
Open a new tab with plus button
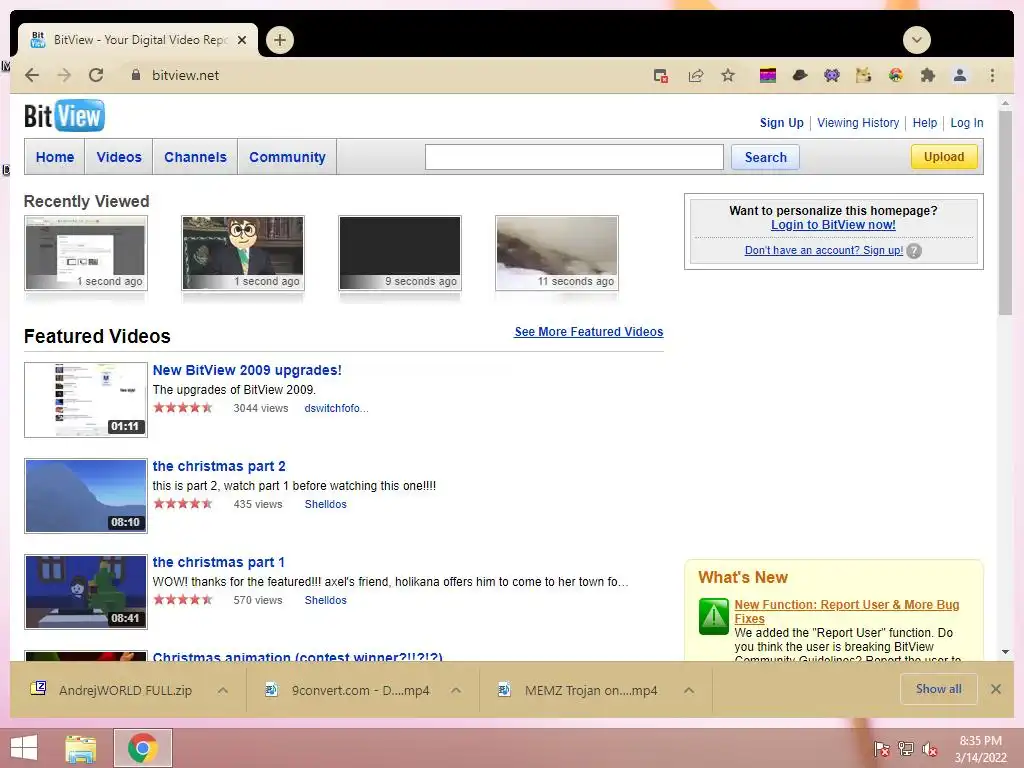[280, 40]
